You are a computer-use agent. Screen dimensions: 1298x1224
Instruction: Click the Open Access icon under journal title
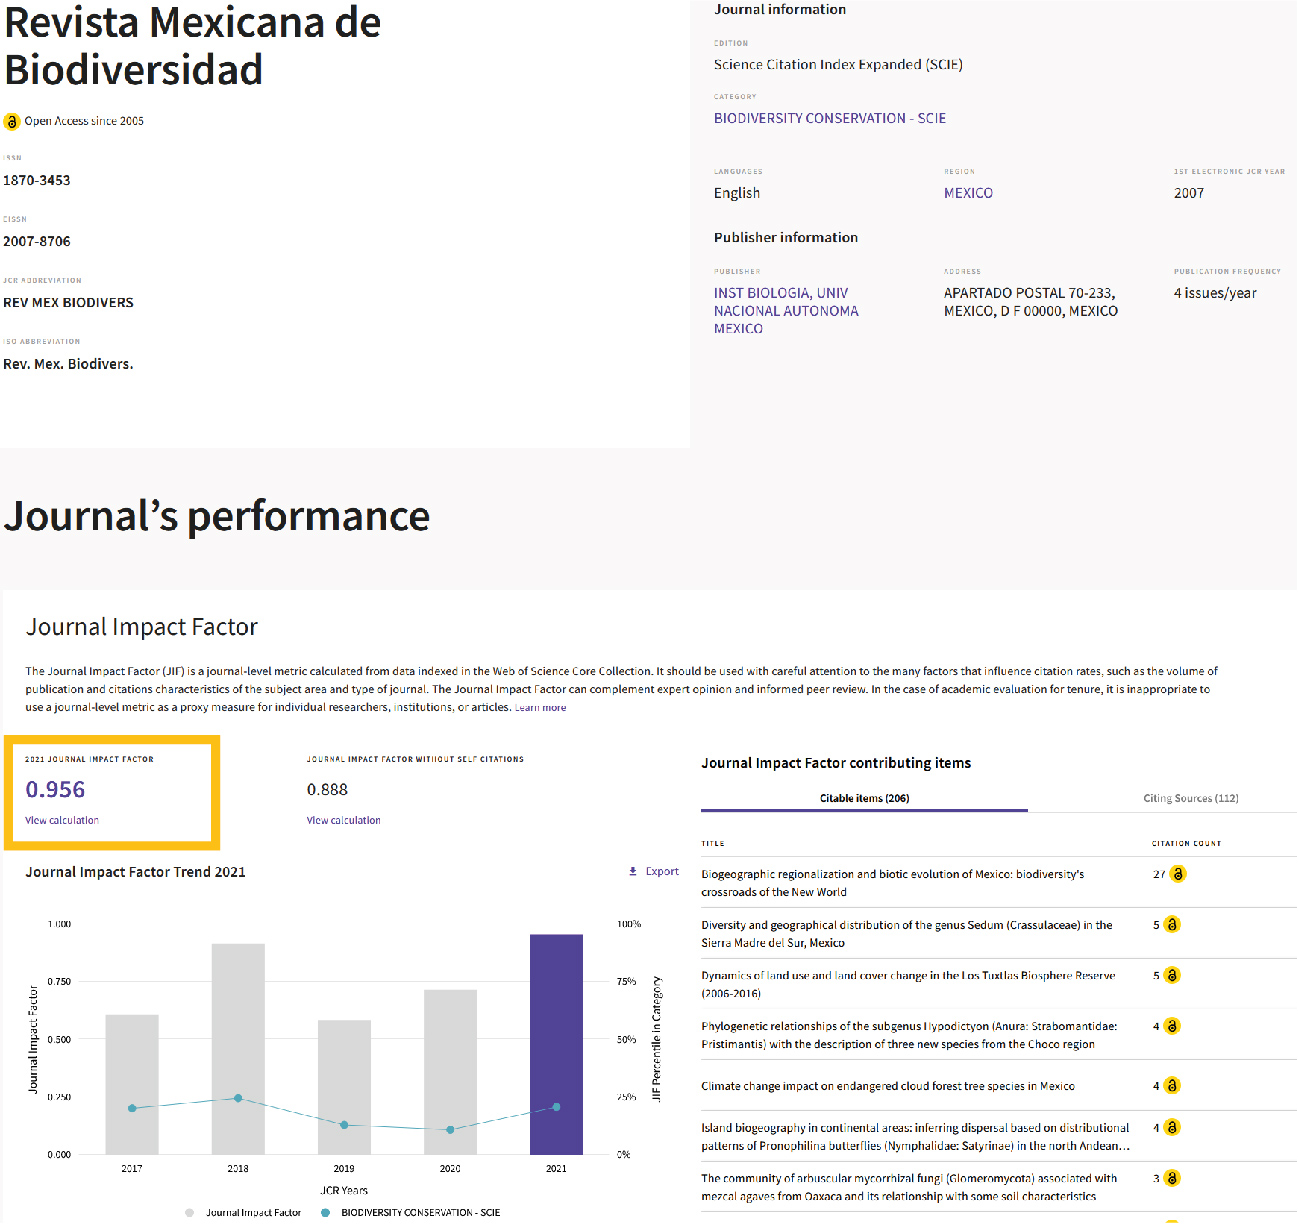[12, 121]
